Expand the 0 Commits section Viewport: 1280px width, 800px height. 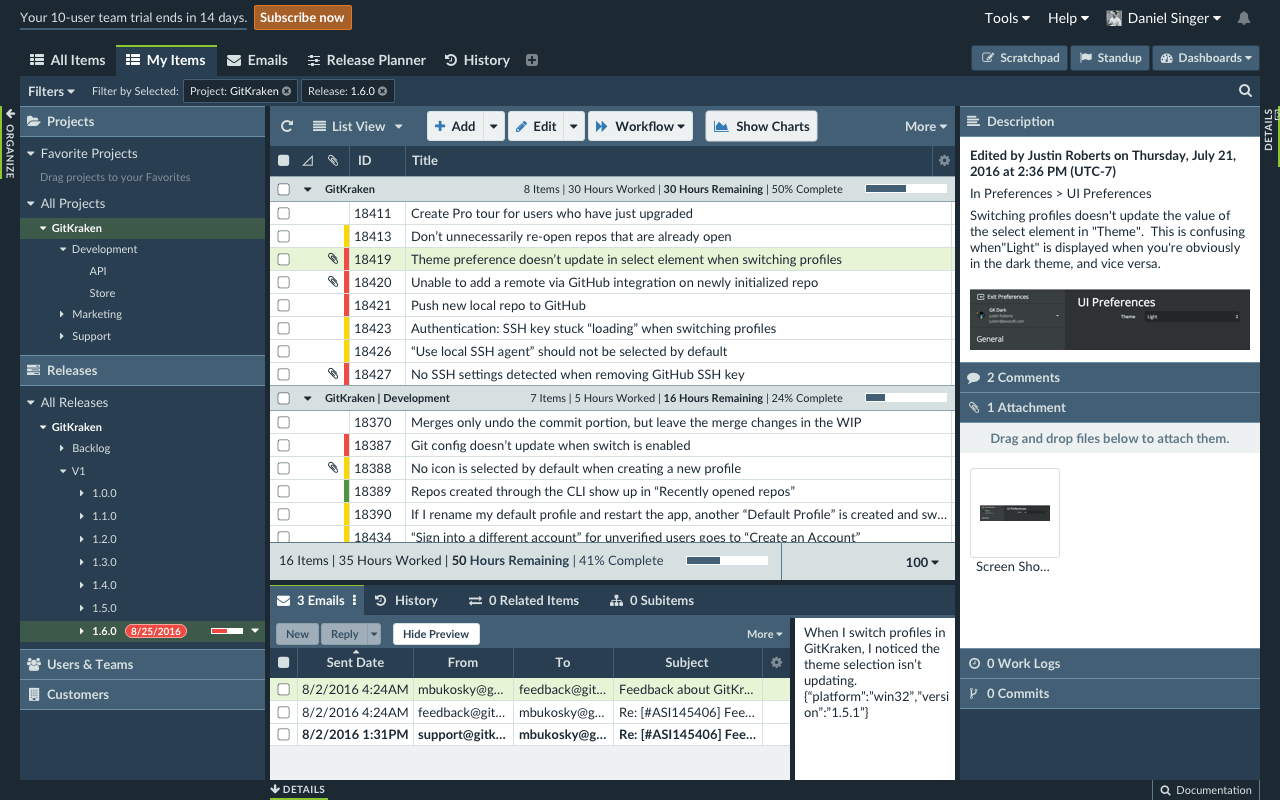point(1109,693)
